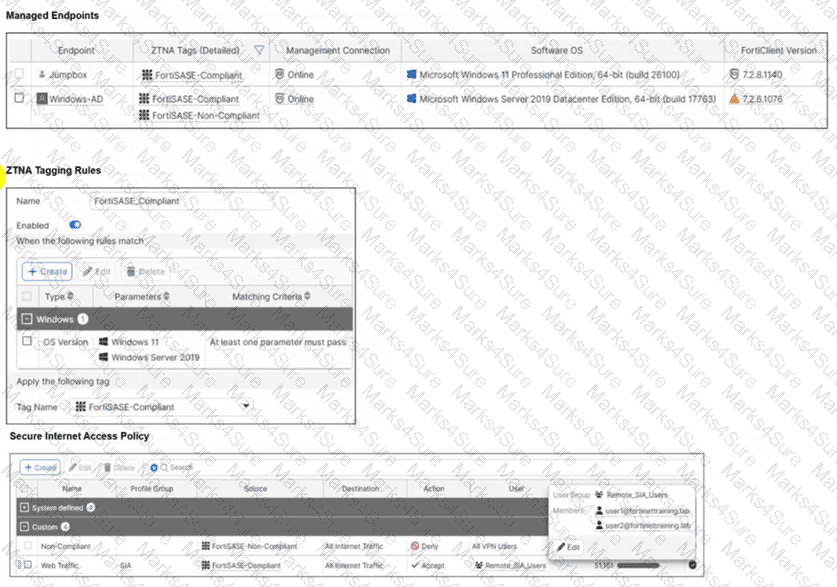837x587 pixels.
Task: Click the progress bar in the Web Traffic row
Action: [x=650, y=565]
